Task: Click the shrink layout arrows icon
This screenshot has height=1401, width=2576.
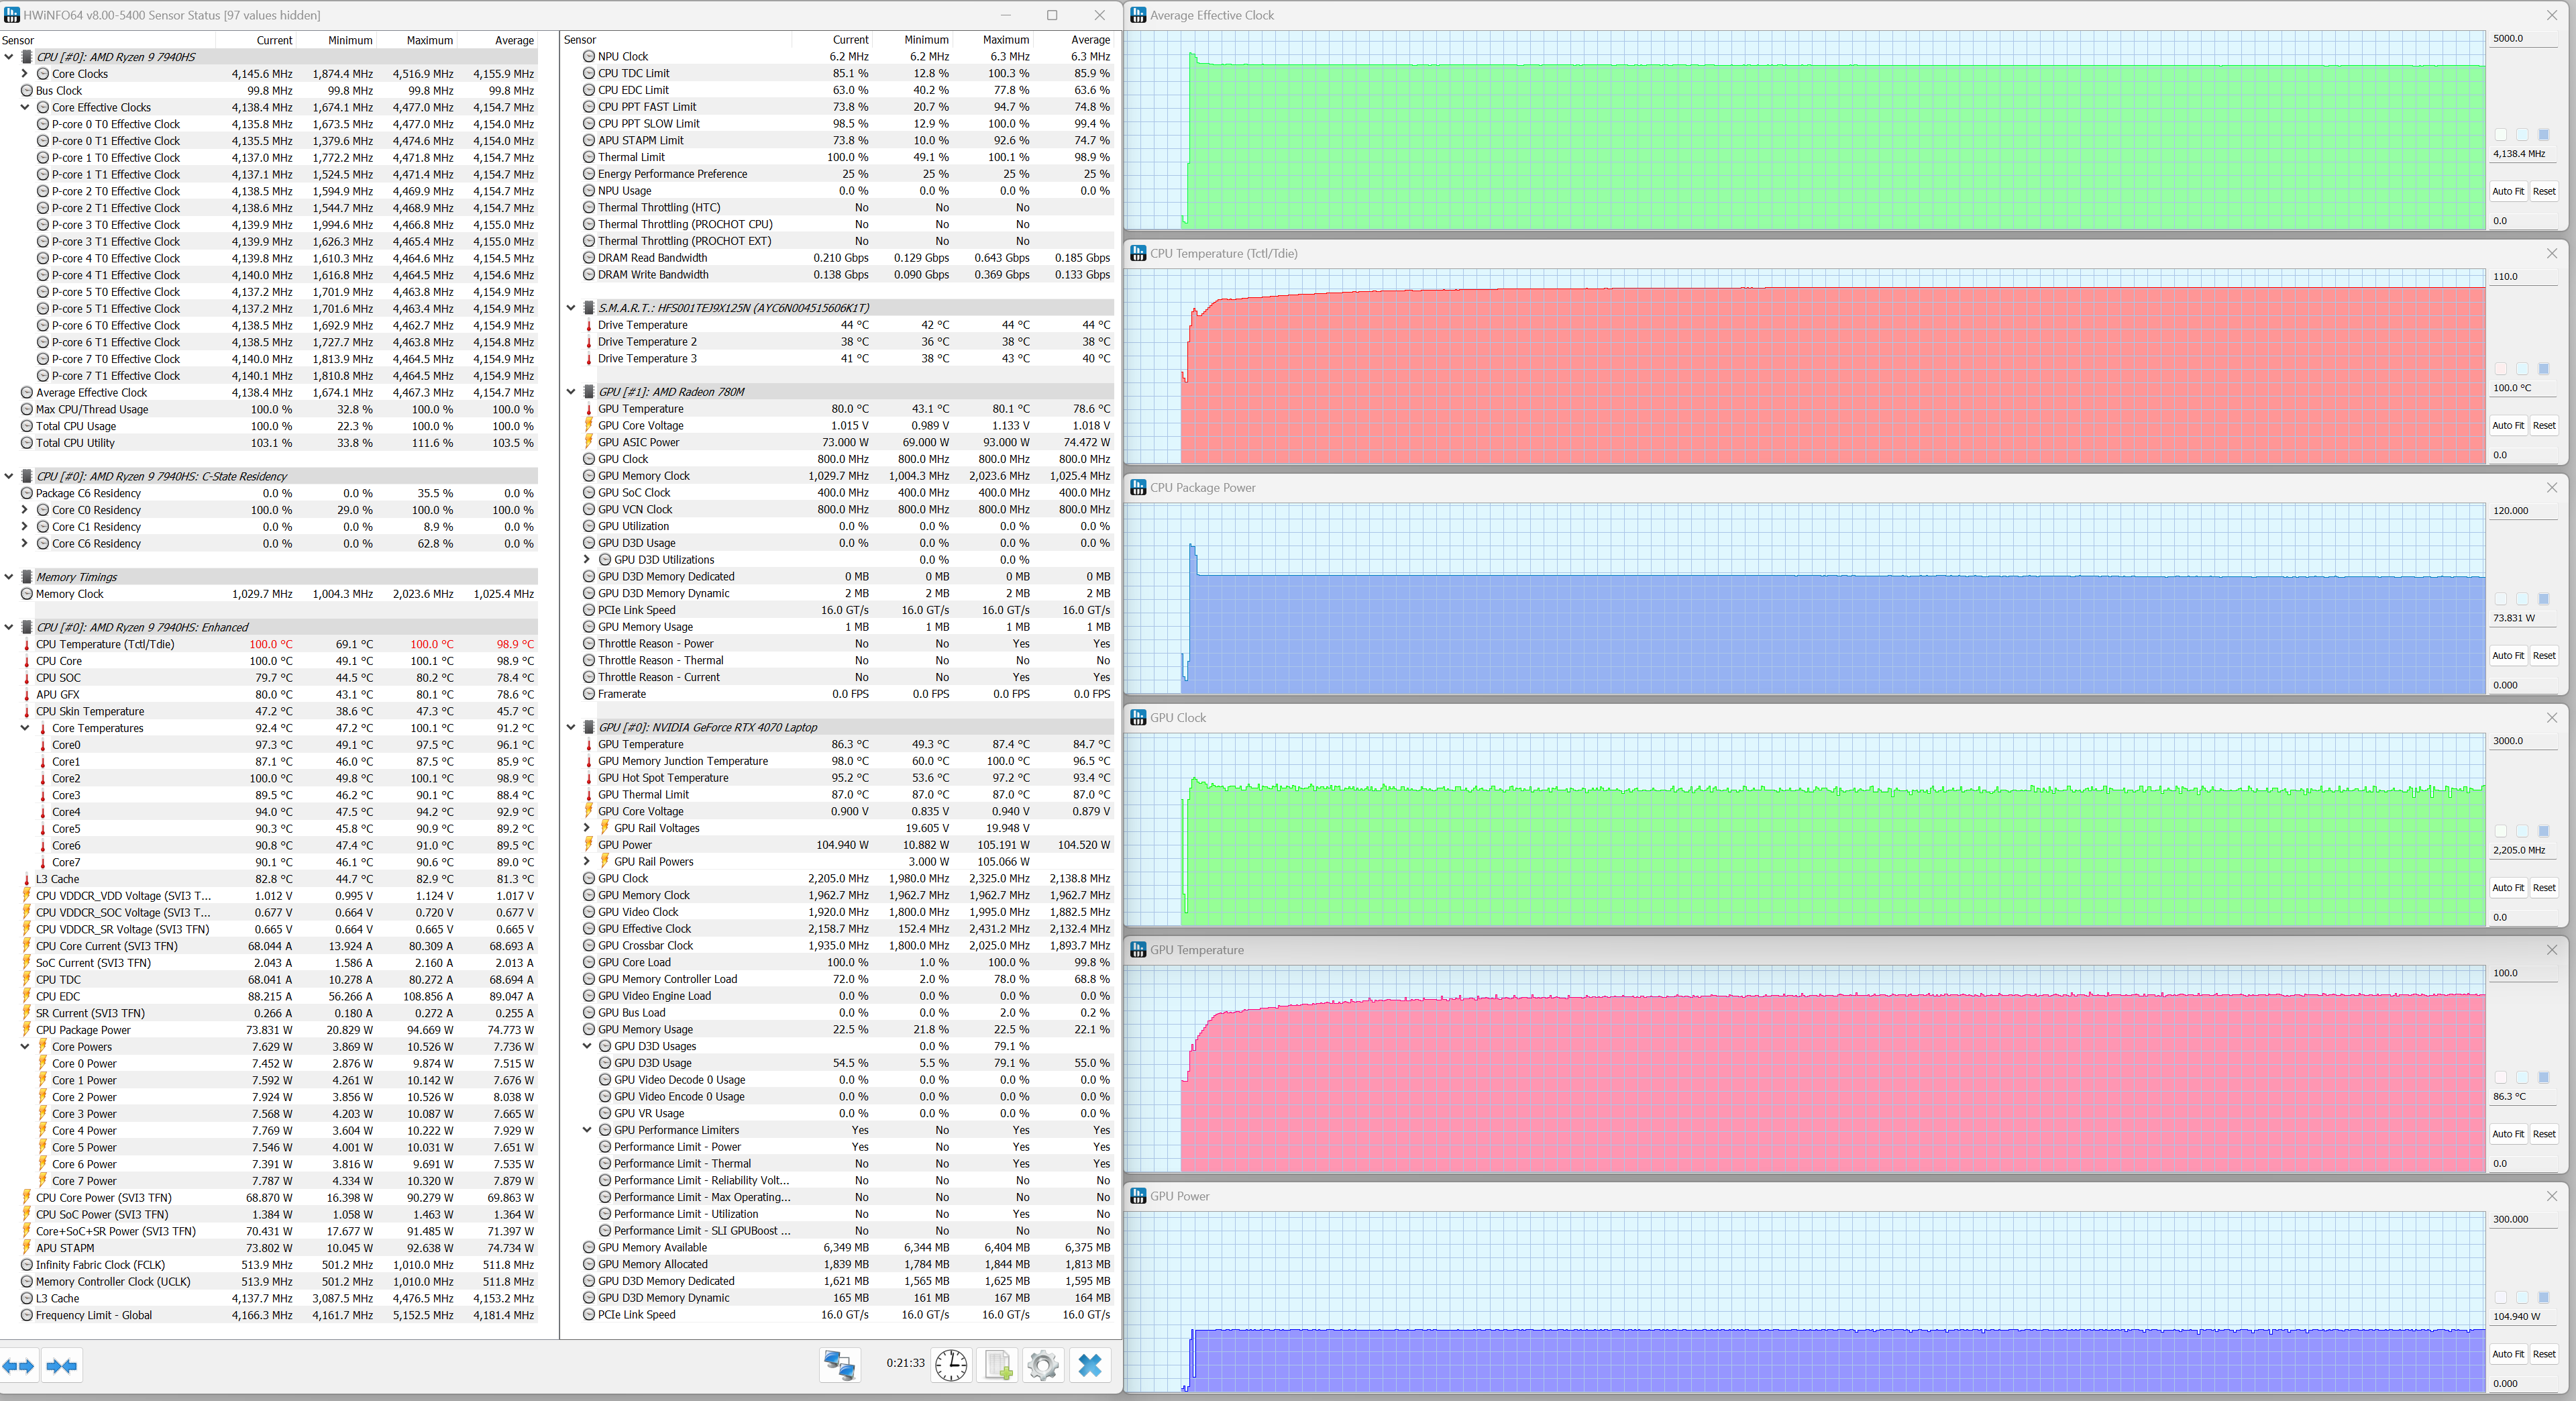Action: coord(62,1365)
